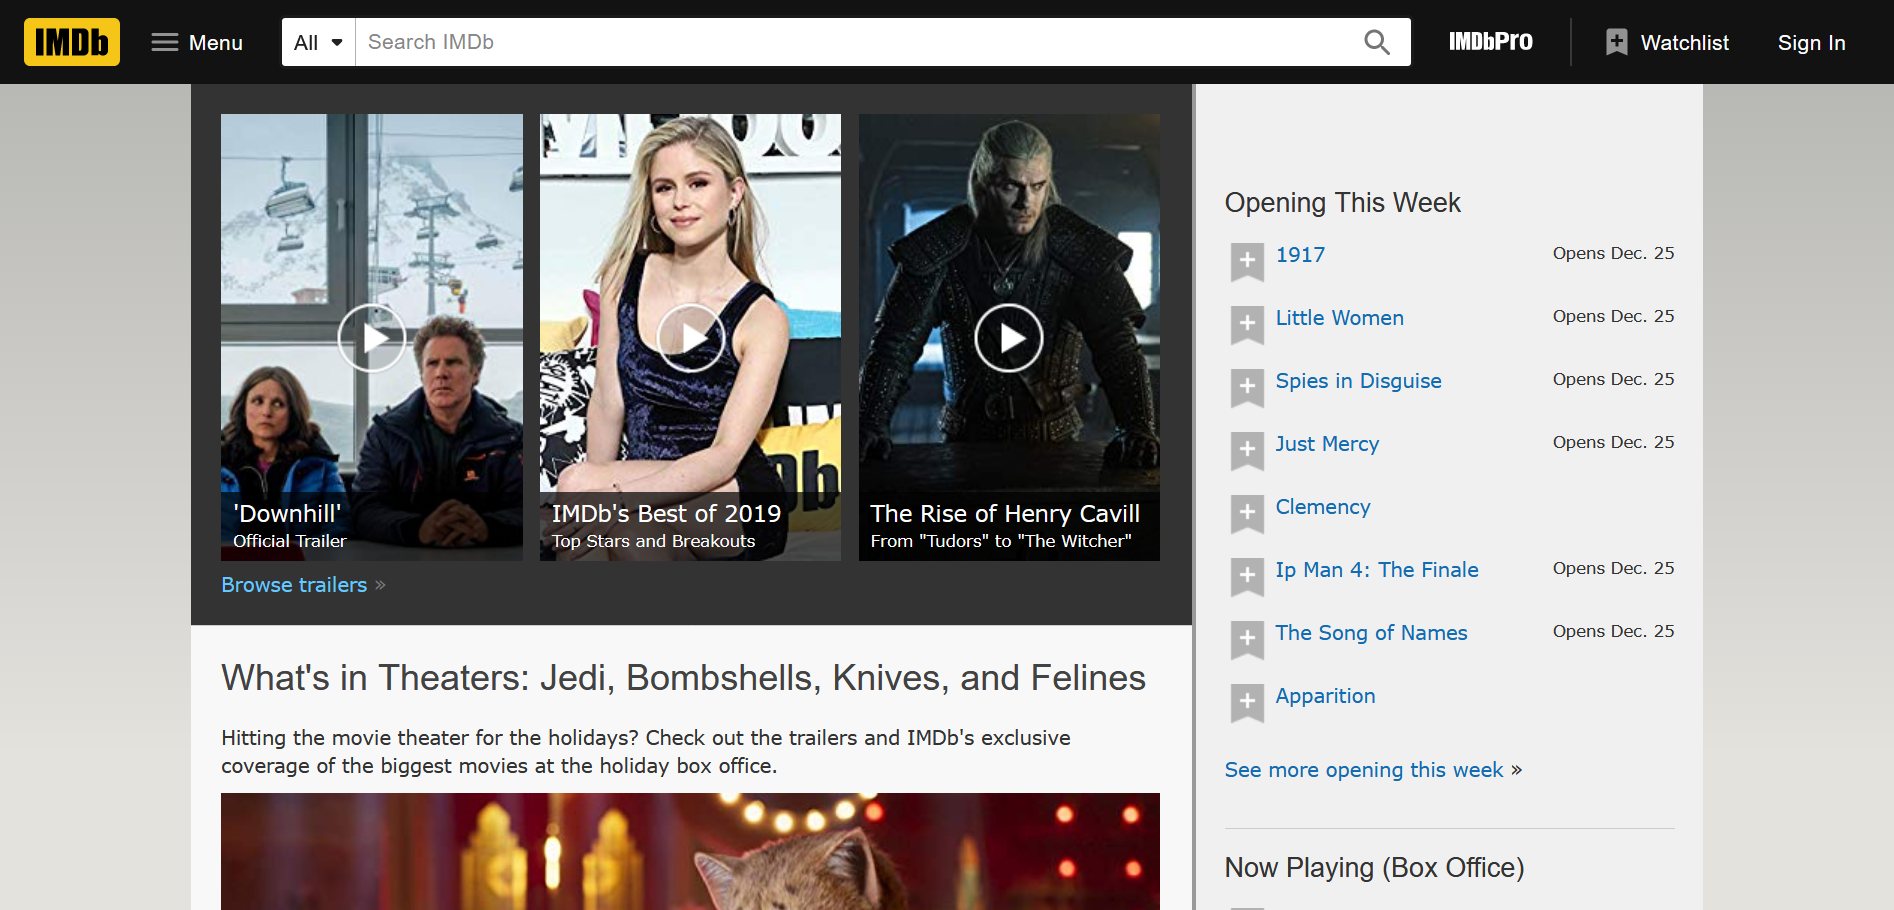
Task: Add Apparition to your watchlist
Action: 1247,703
